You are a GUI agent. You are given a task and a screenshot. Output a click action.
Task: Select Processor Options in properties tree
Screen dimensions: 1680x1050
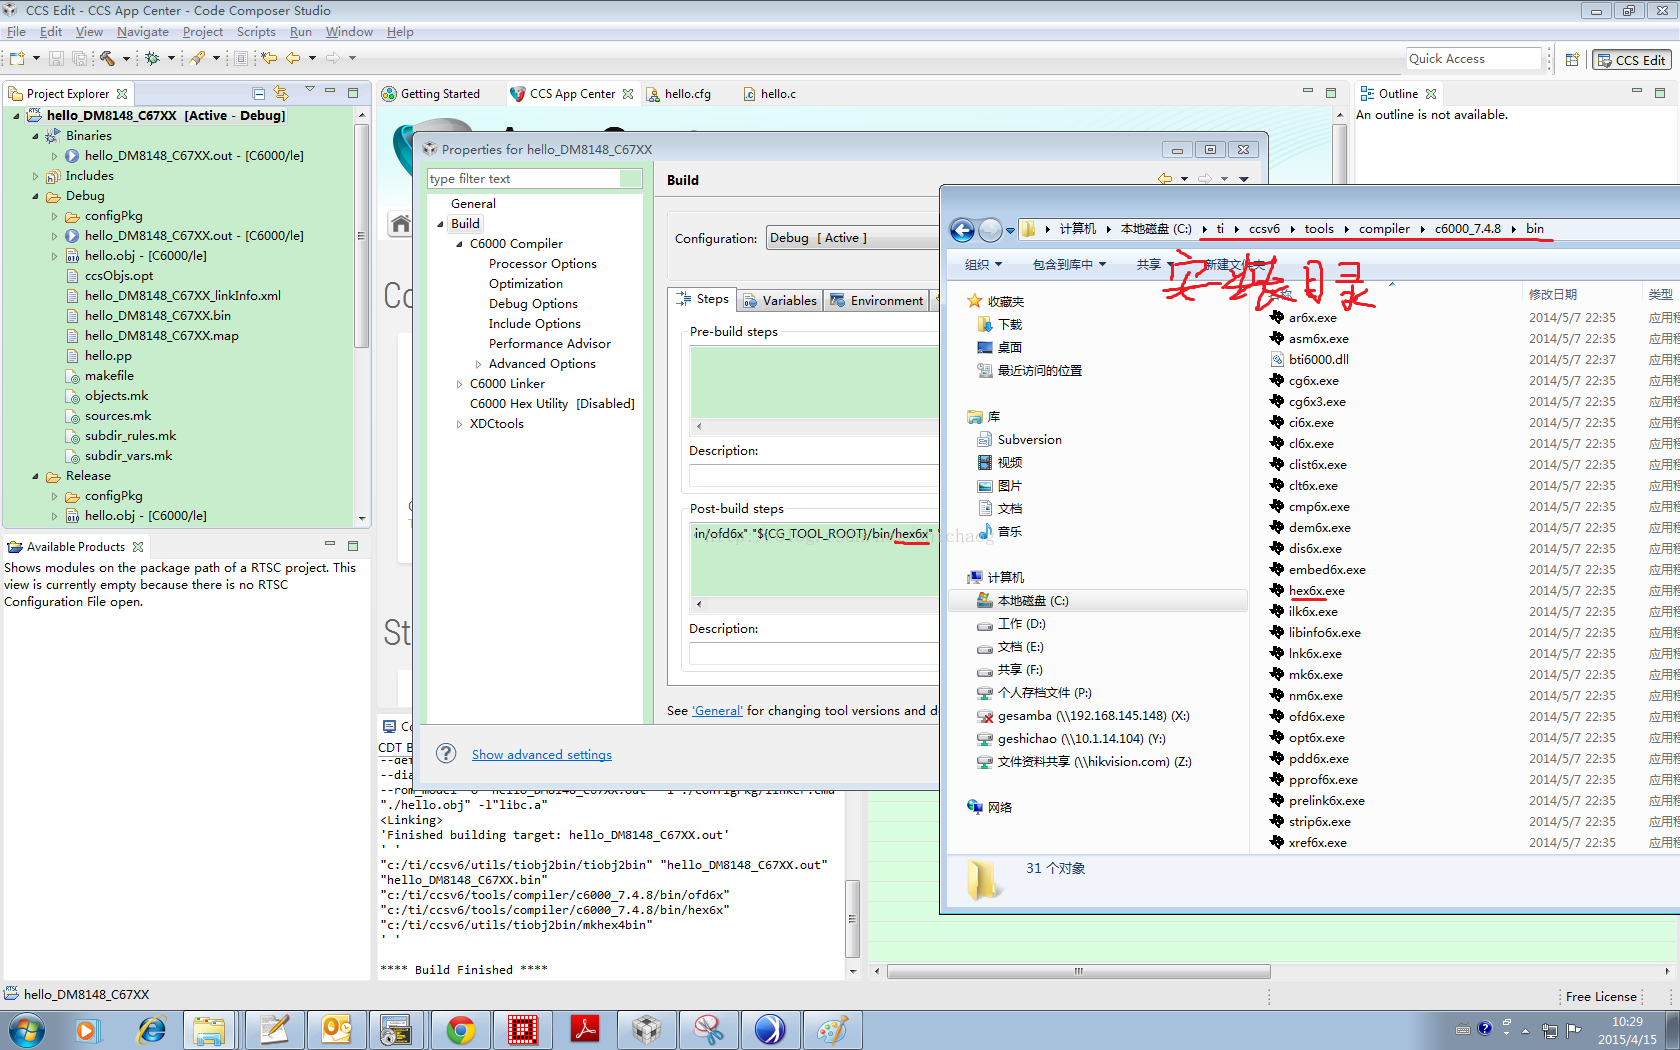click(542, 264)
